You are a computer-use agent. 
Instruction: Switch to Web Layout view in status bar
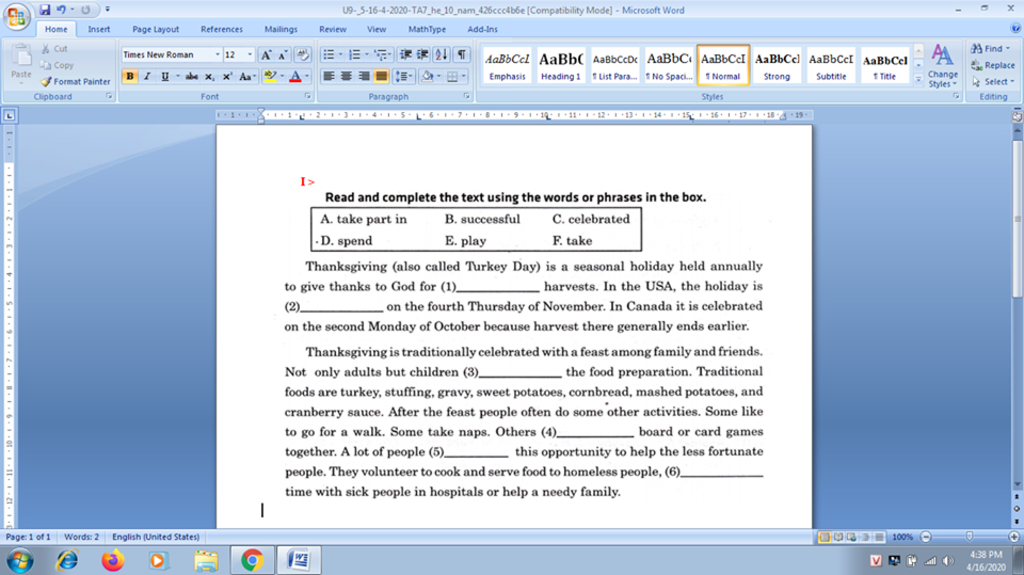(852, 537)
